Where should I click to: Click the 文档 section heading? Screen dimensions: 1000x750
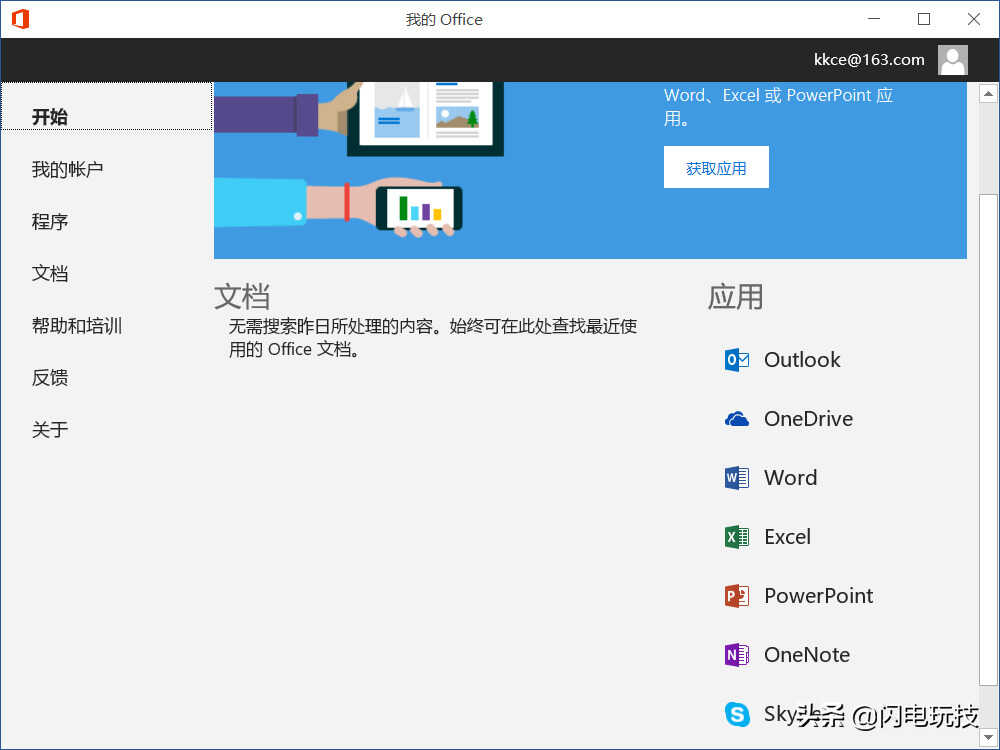pos(242,297)
